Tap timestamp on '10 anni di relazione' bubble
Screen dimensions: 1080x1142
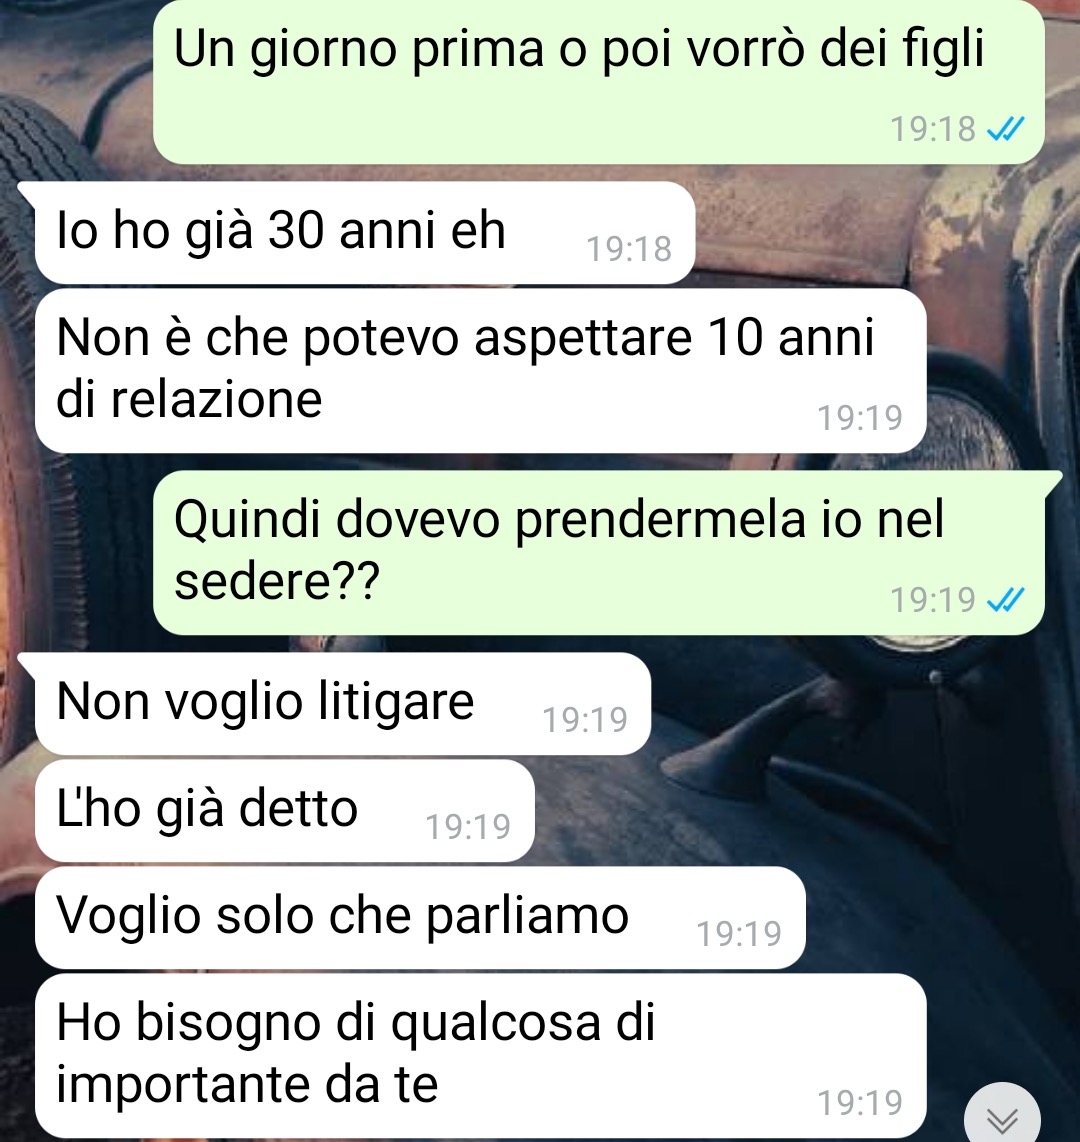(860, 417)
